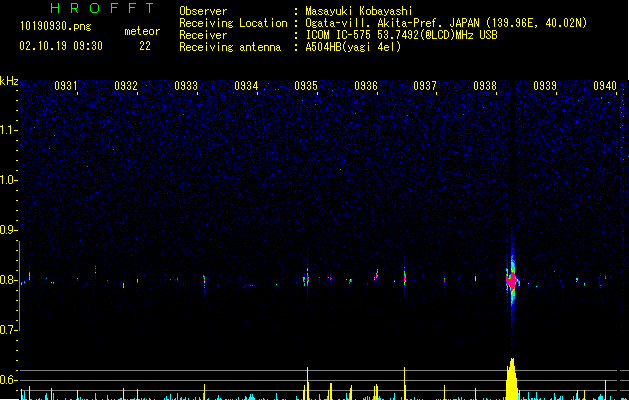Viewport: 629px width, 400px height.
Task: Click the Ogata-vill. Akita-Pref. JAPAN location text
Action: tap(446, 23)
